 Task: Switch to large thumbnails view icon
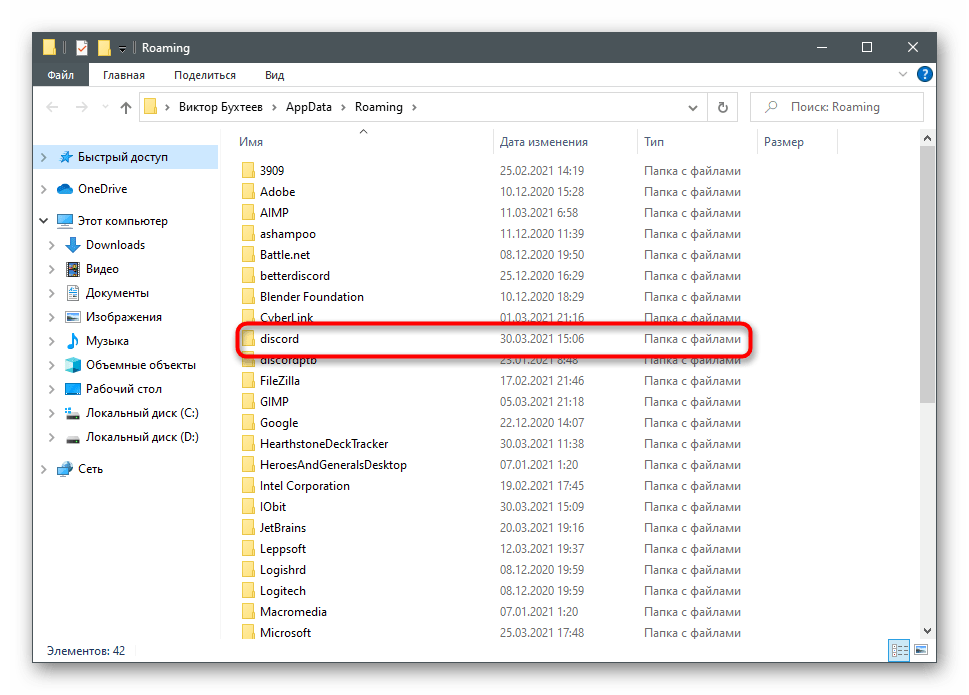pyautogui.click(x=922, y=651)
